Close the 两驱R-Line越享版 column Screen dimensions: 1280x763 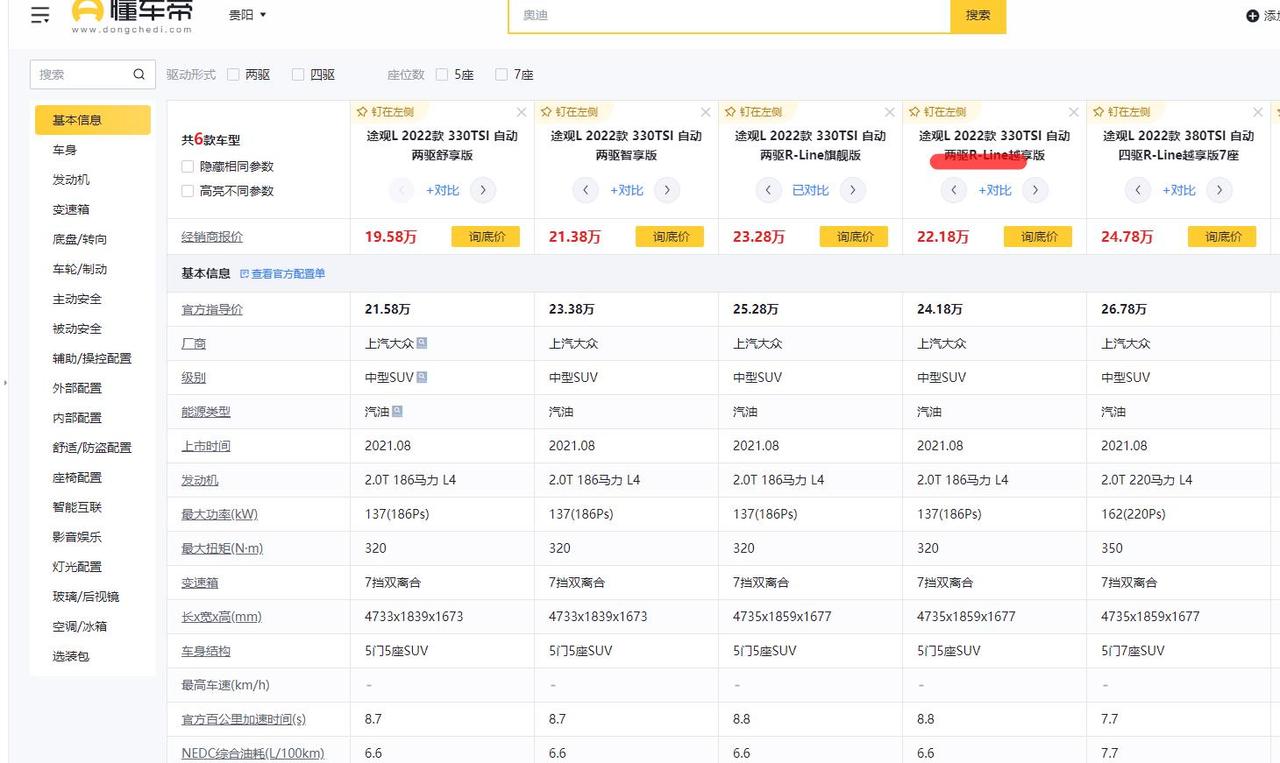(1073, 112)
